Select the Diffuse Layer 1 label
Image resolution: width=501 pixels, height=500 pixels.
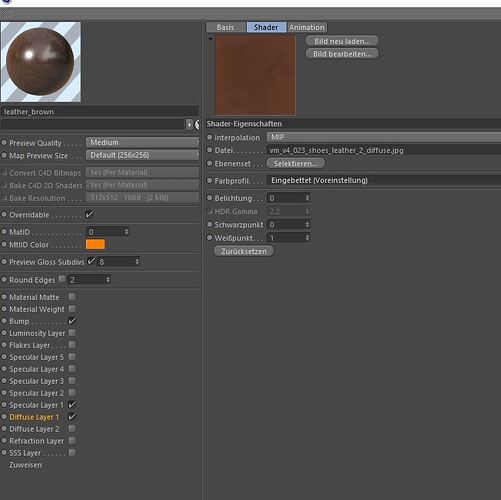coord(34,417)
